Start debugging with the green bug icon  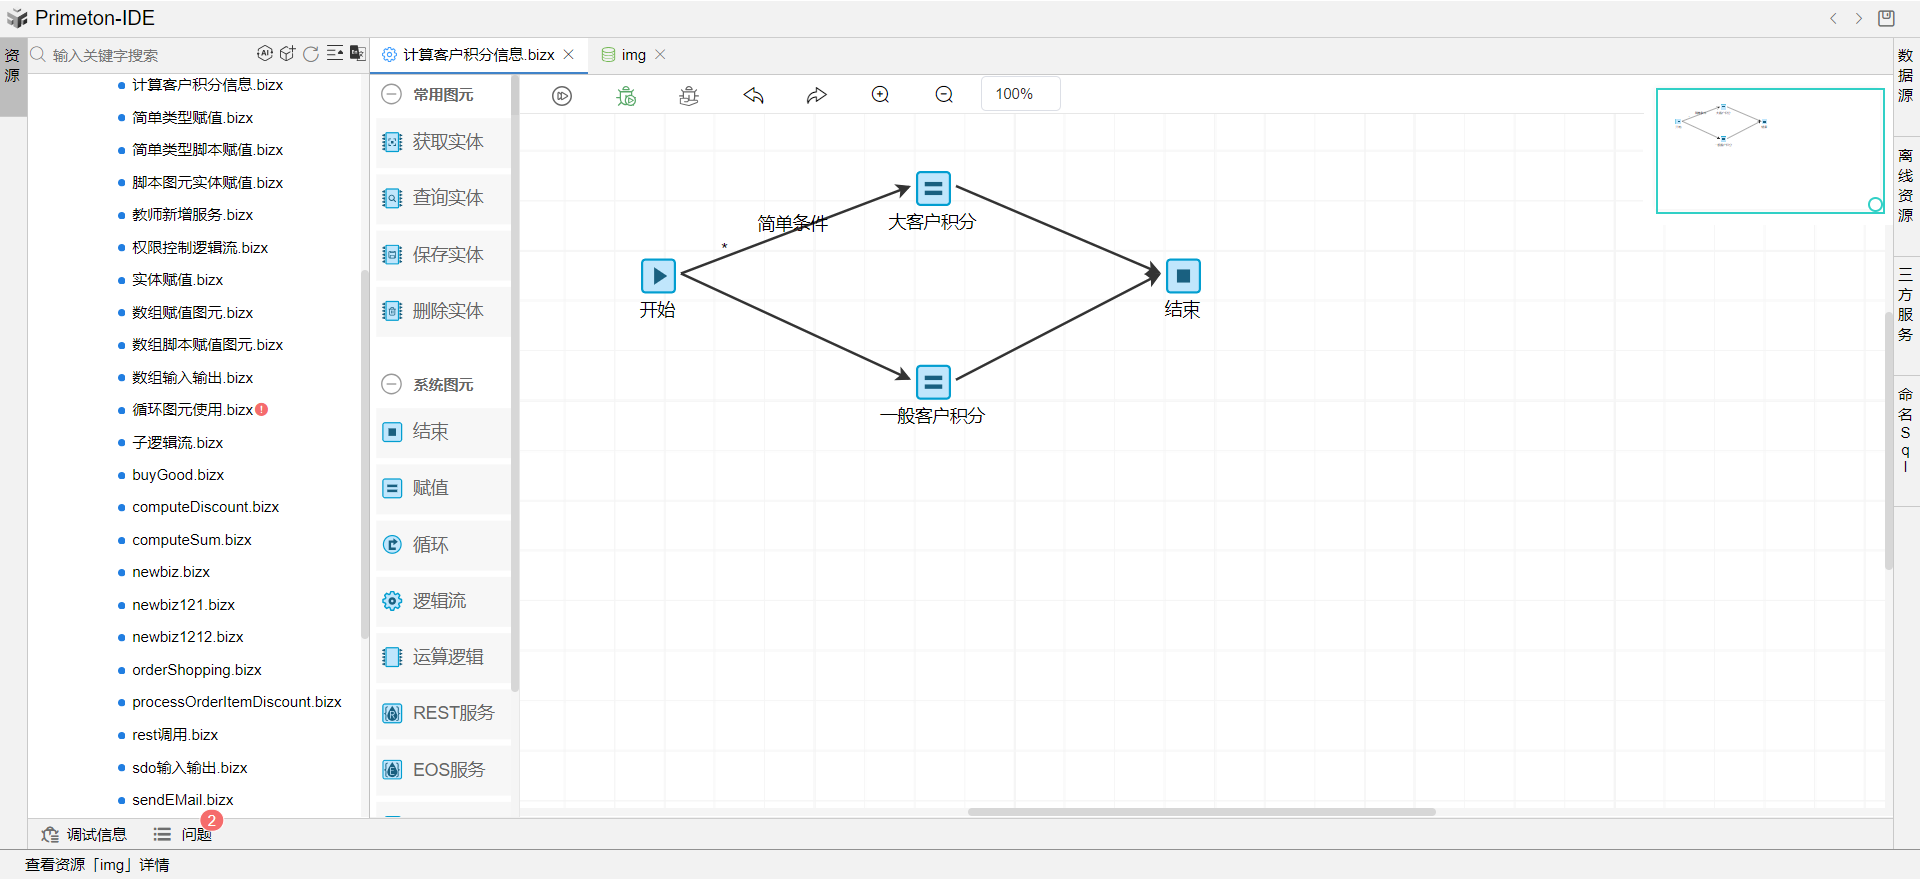point(626,96)
